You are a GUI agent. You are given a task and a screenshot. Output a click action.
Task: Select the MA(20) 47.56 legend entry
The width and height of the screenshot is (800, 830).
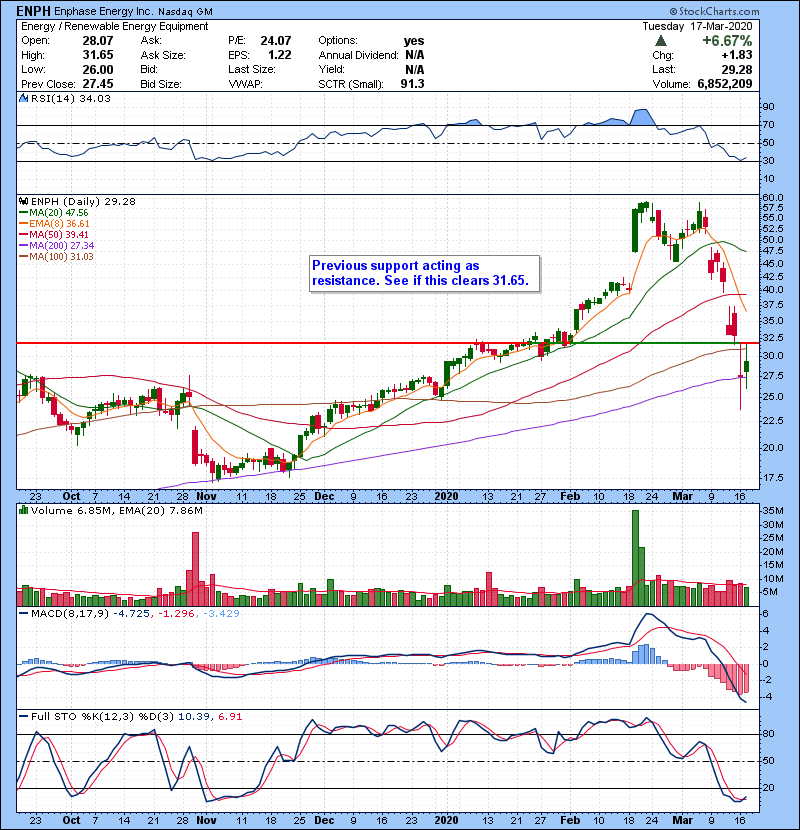point(53,213)
